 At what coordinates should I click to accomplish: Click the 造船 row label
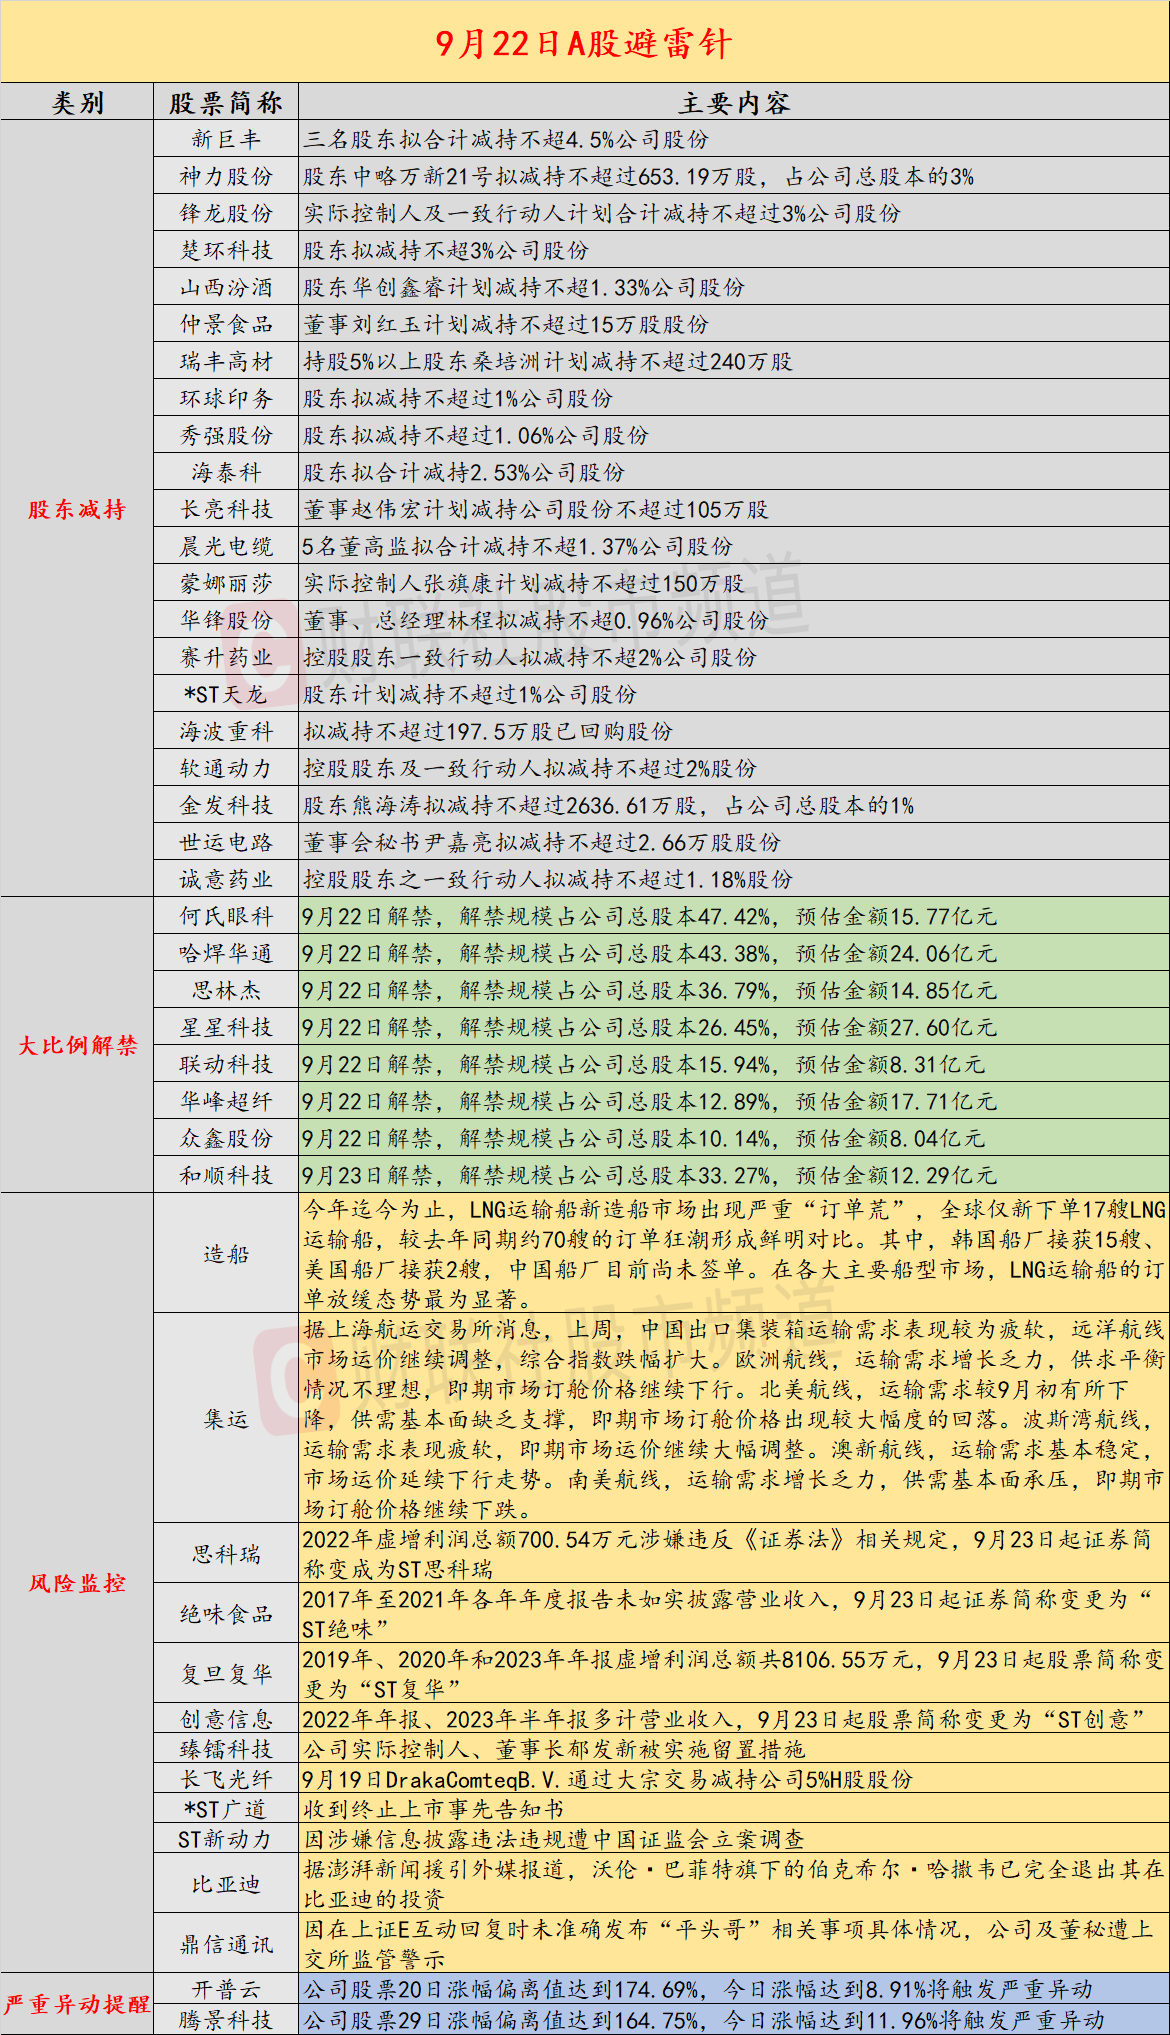(x=226, y=1254)
